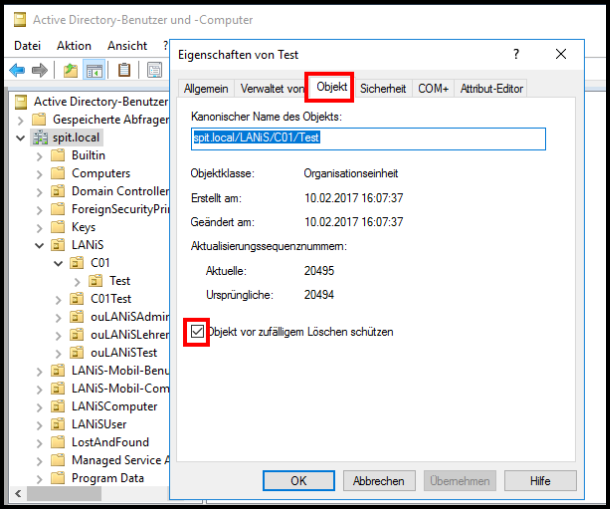Expand the Builtin container node
The width and height of the screenshot is (610, 509).
(40, 155)
